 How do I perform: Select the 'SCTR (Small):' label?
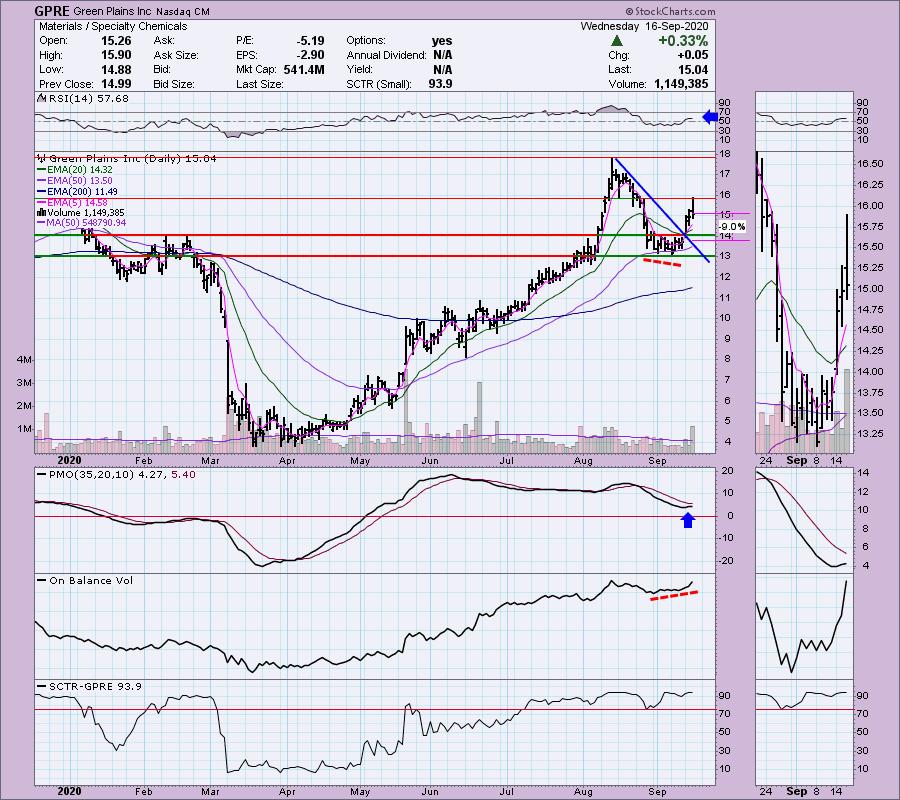coord(379,84)
